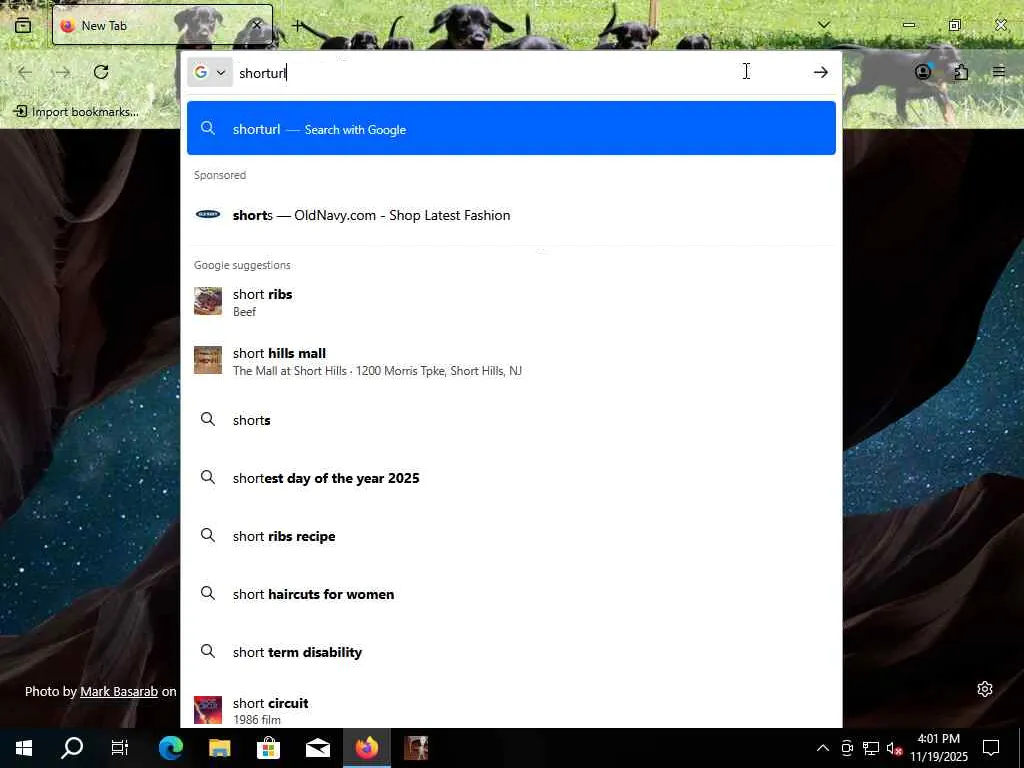Screen dimensions: 1024x768
Task: Open the photo app taskbar icon
Action: (416, 748)
